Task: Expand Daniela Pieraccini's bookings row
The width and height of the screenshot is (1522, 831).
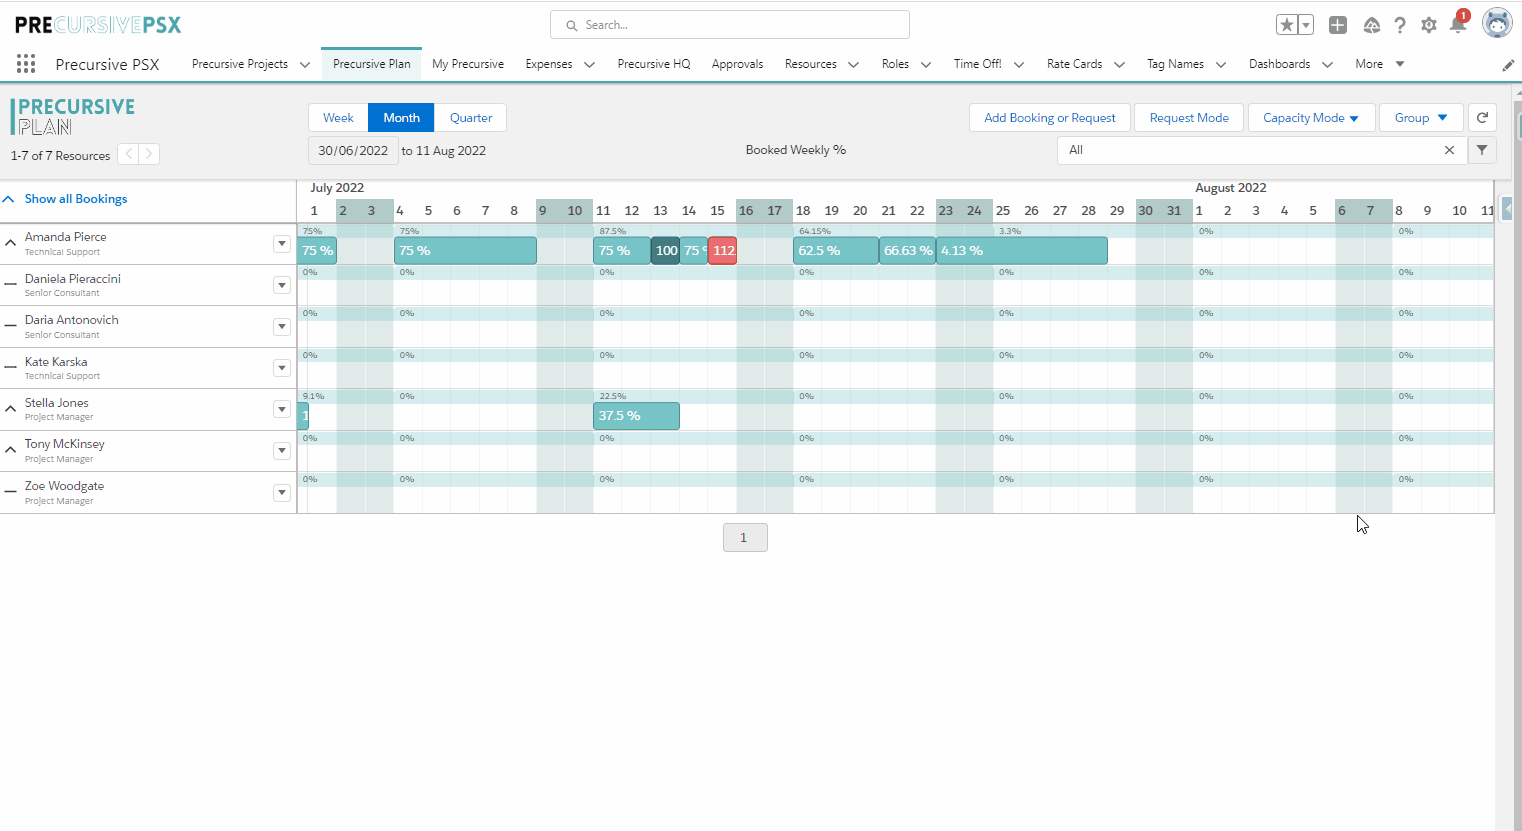Action: coord(10,285)
